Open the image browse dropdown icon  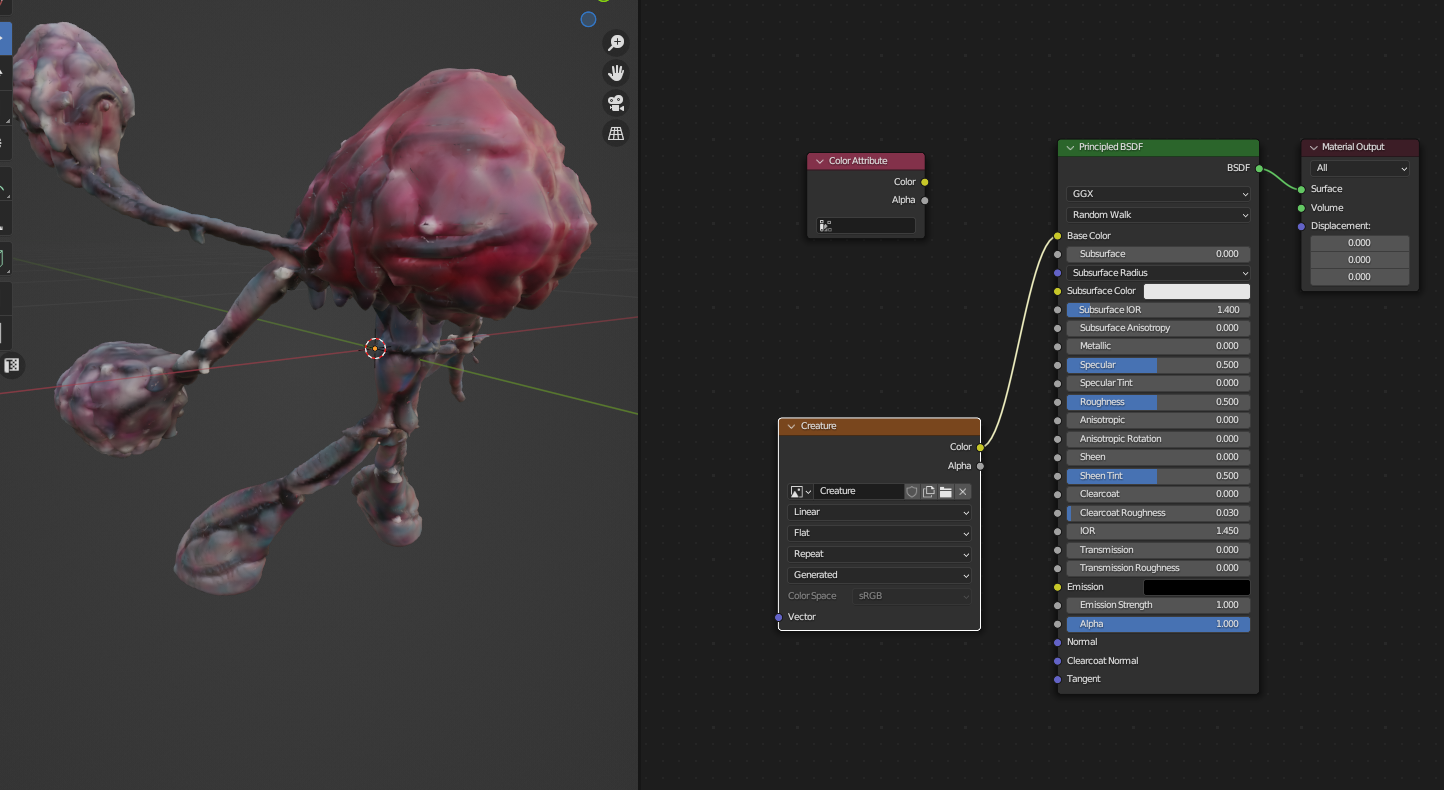(800, 491)
